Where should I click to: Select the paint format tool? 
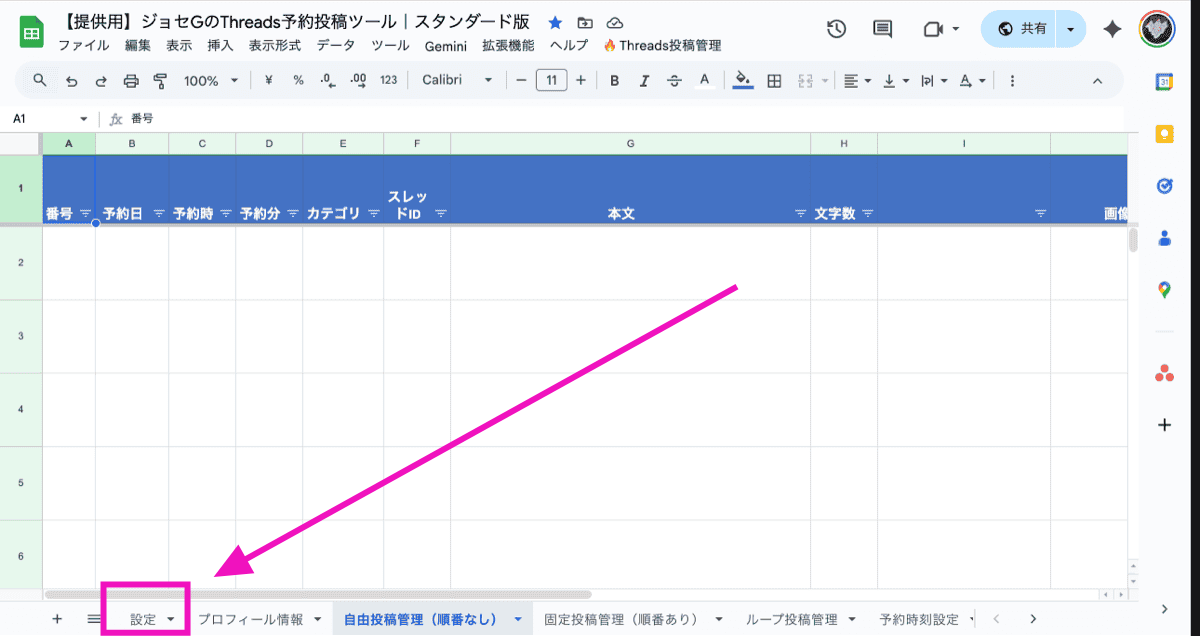pos(161,80)
